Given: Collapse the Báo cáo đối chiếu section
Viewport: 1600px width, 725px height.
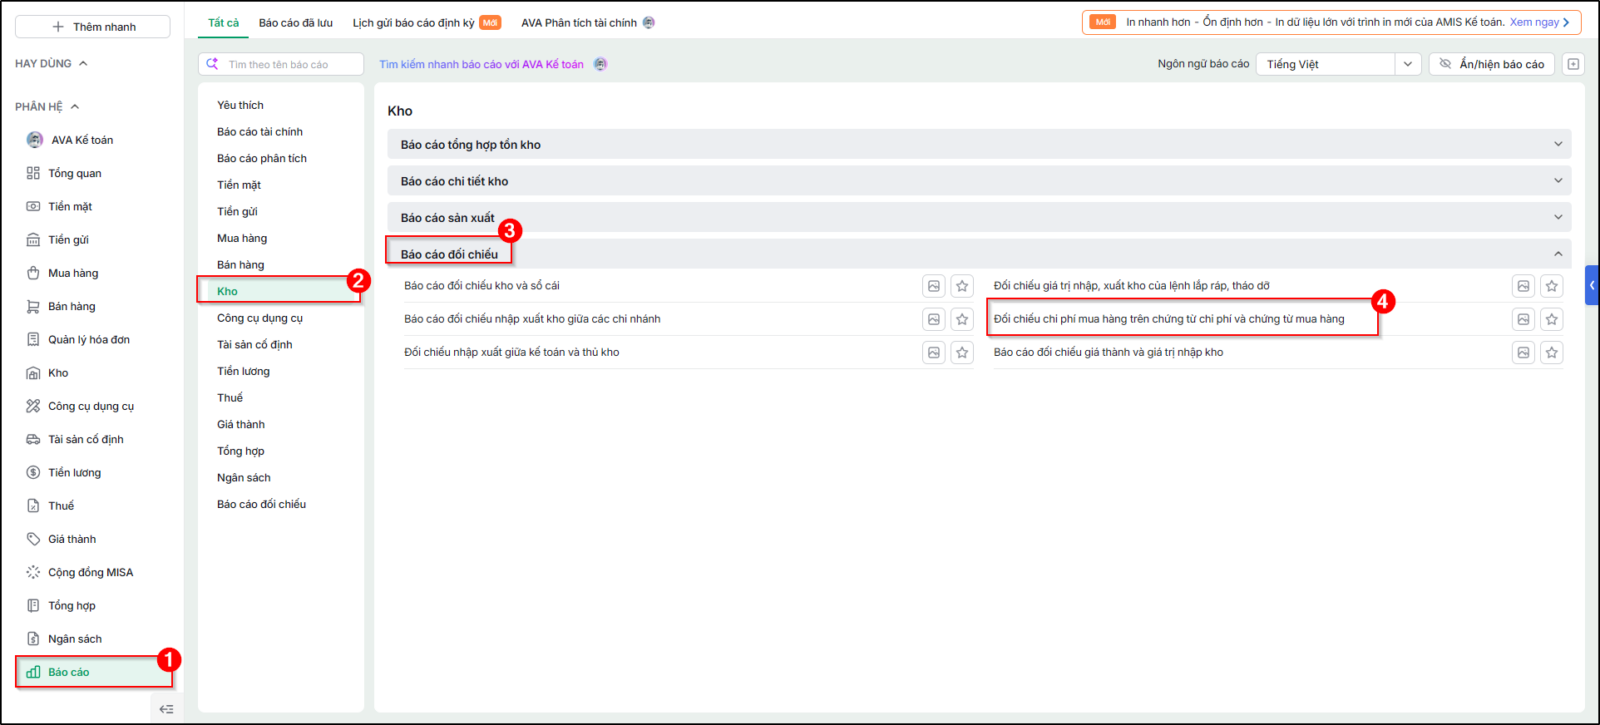Looking at the screenshot, I should tap(1558, 254).
